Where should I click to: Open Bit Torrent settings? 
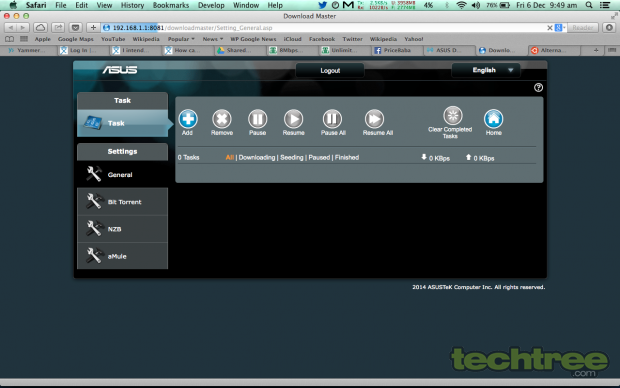[122, 202]
